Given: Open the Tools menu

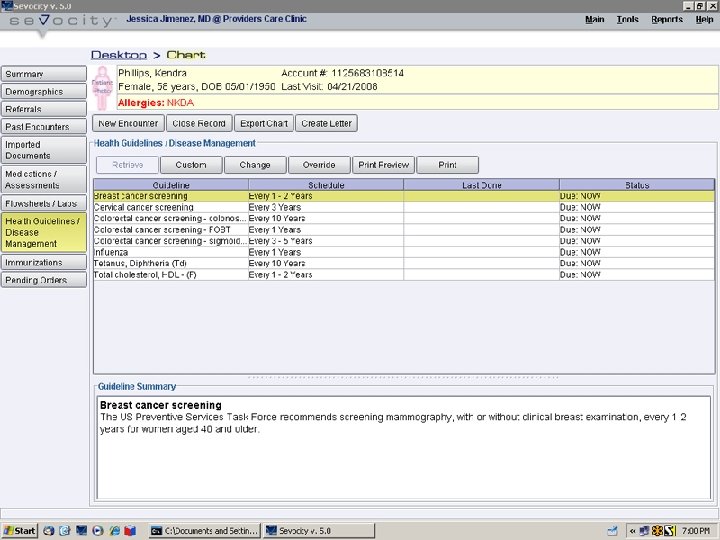Looking at the screenshot, I should (x=627, y=19).
